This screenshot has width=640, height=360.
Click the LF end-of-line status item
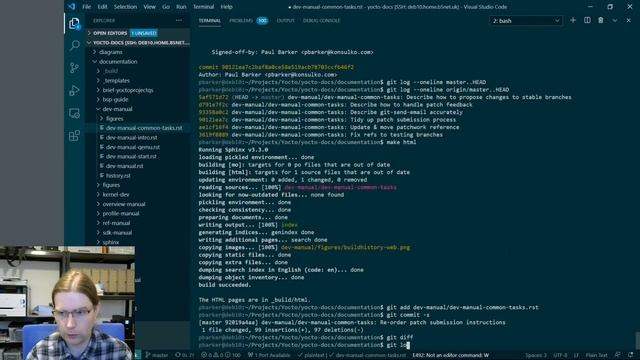pyautogui.click(x=576, y=355)
